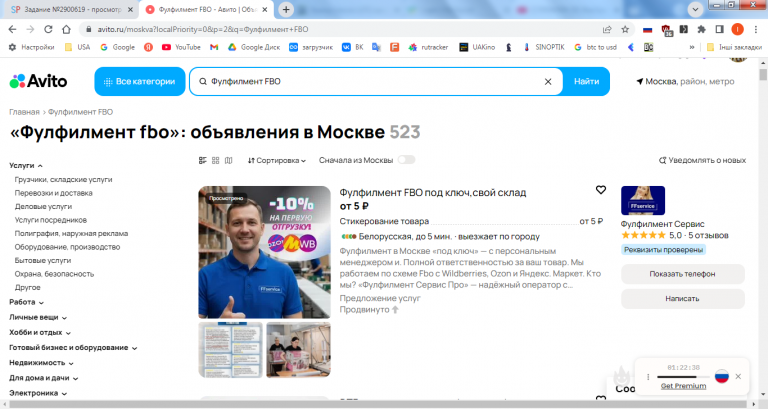The height and width of the screenshot is (409, 768).
Task: Open Yandex bookmark icon
Action: point(148,47)
